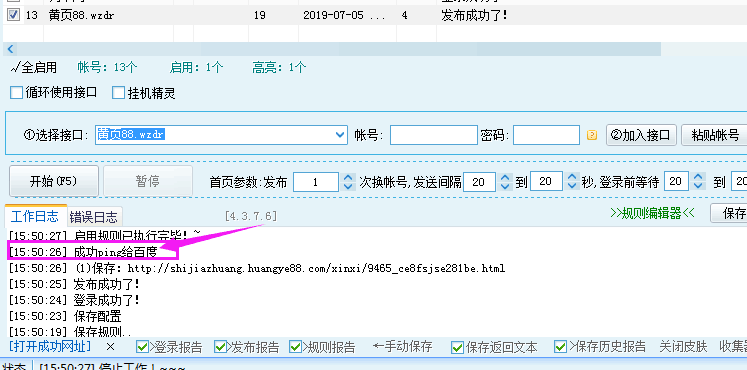Toggle the >保存历史报告 checkbox
The width and height of the screenshot is (747, 370).
pyautogui.click(x=561, y=347)
